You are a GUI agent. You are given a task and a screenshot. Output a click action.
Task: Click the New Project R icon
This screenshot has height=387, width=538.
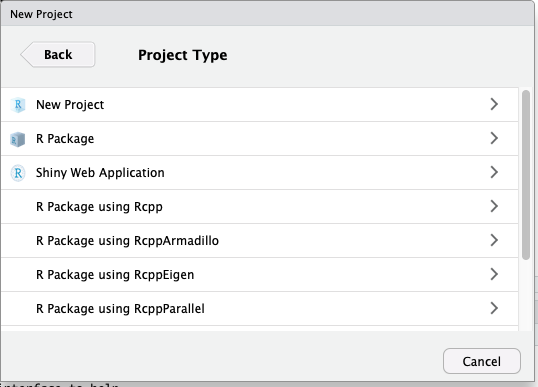coord(18,105)
